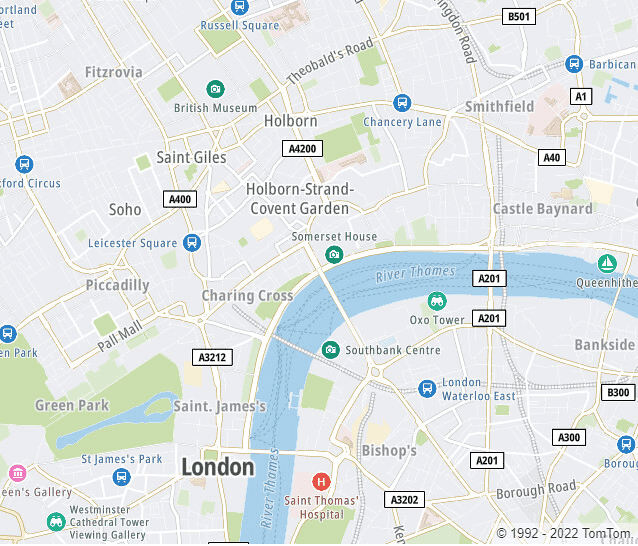638x546 pixels.
Task: Click the A4200 road shield
Action: 302,149
